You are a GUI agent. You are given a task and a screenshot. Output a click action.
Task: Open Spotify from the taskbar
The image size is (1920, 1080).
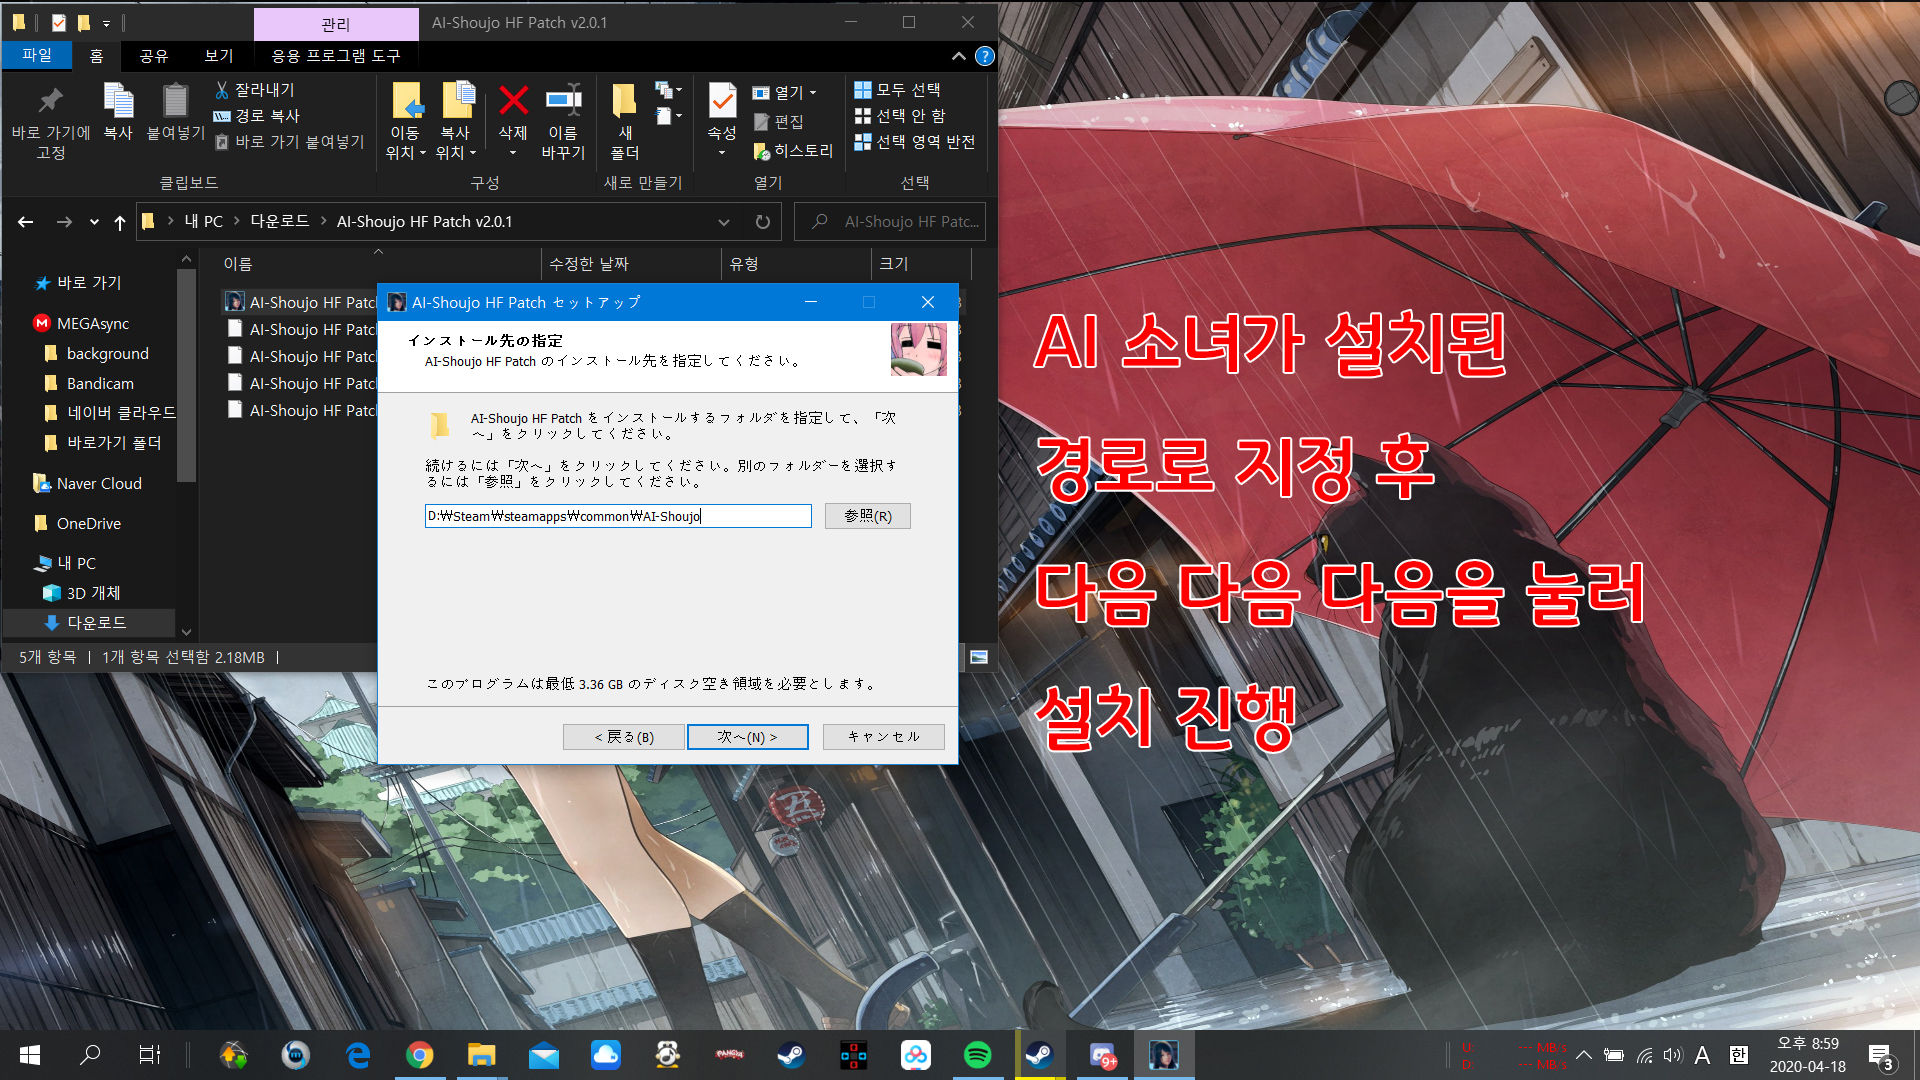(978, 1055)
